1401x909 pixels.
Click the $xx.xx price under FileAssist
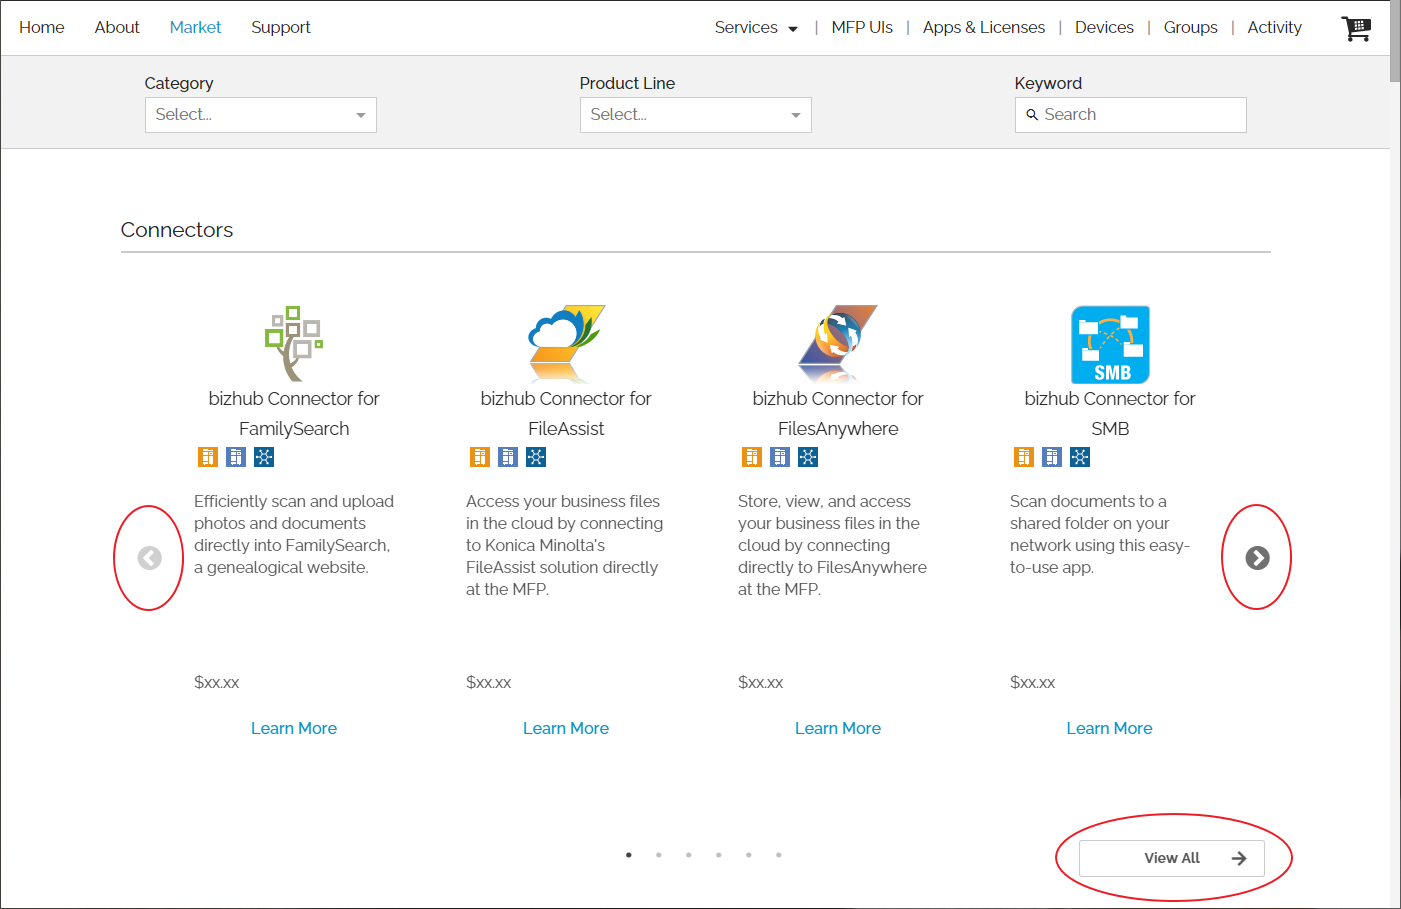[489, 682]
